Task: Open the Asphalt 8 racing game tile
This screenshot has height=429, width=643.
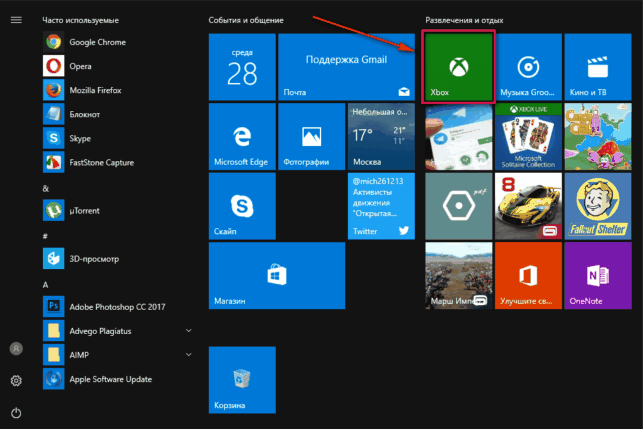Action: pos(528,206)
